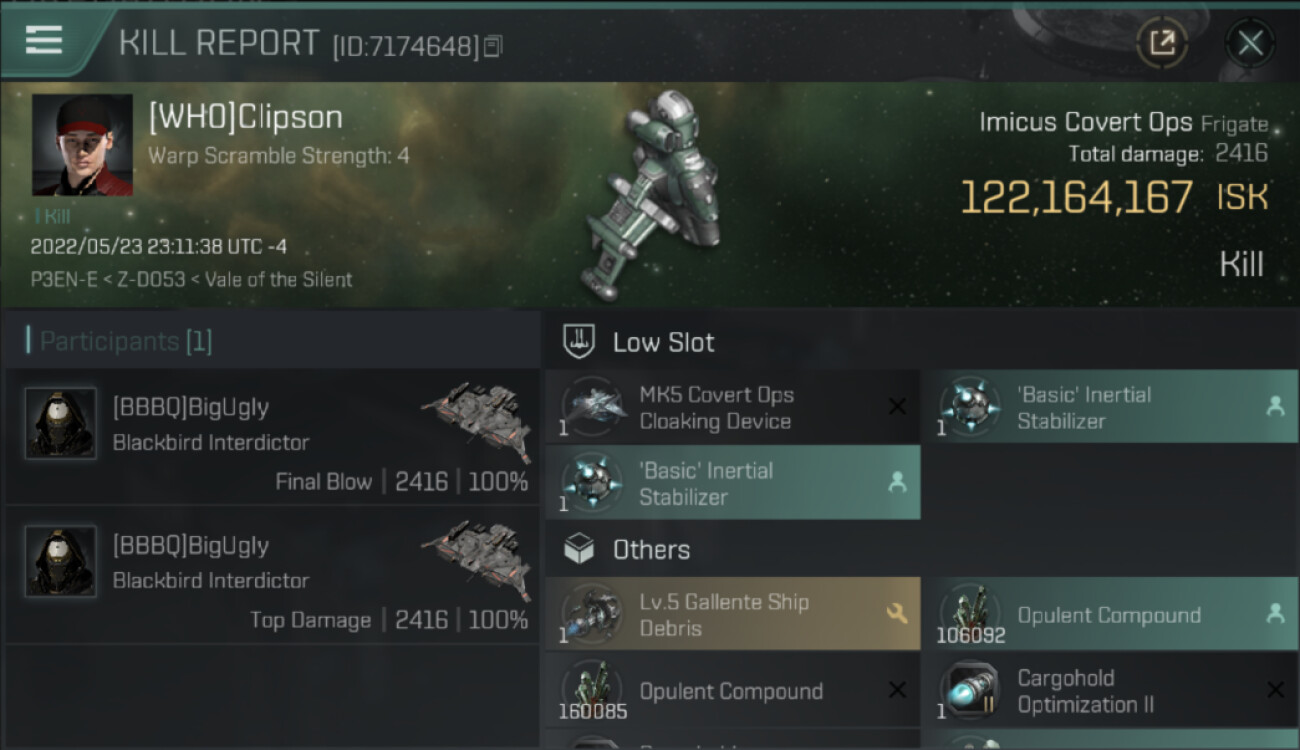Copy the kill report ID icon
Image resolution: width=1300 pixels, height=750 pixels.
(x=492, y=46)
